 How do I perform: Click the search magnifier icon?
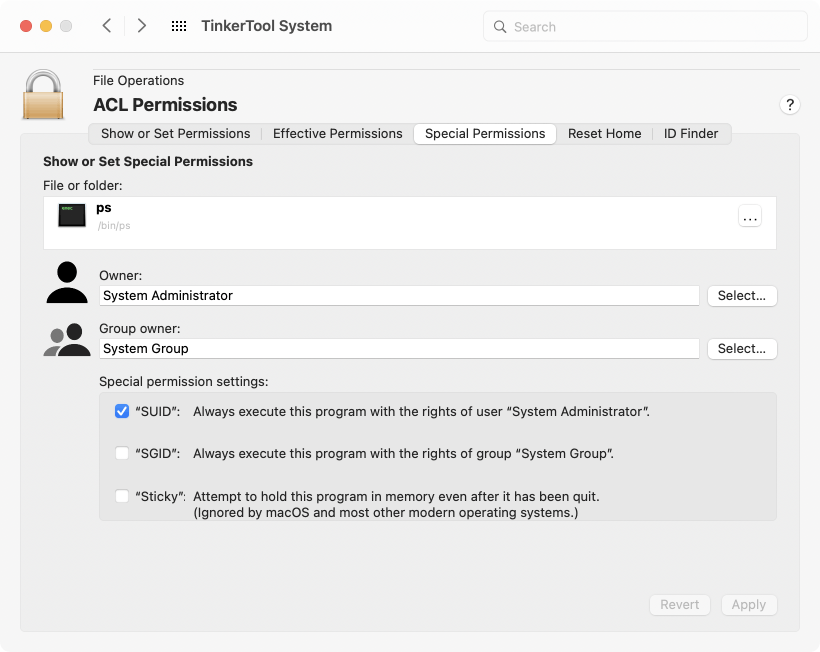500,27
